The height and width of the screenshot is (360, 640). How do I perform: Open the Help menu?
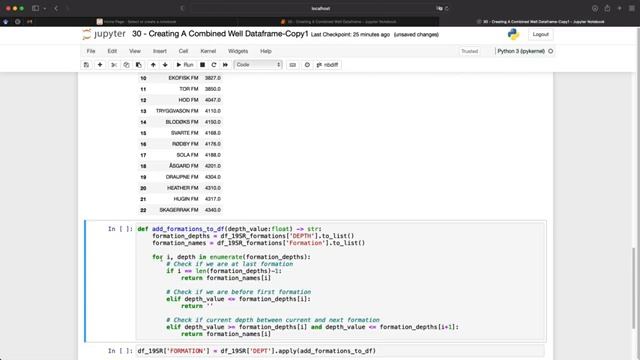click(x=266, y=51)
